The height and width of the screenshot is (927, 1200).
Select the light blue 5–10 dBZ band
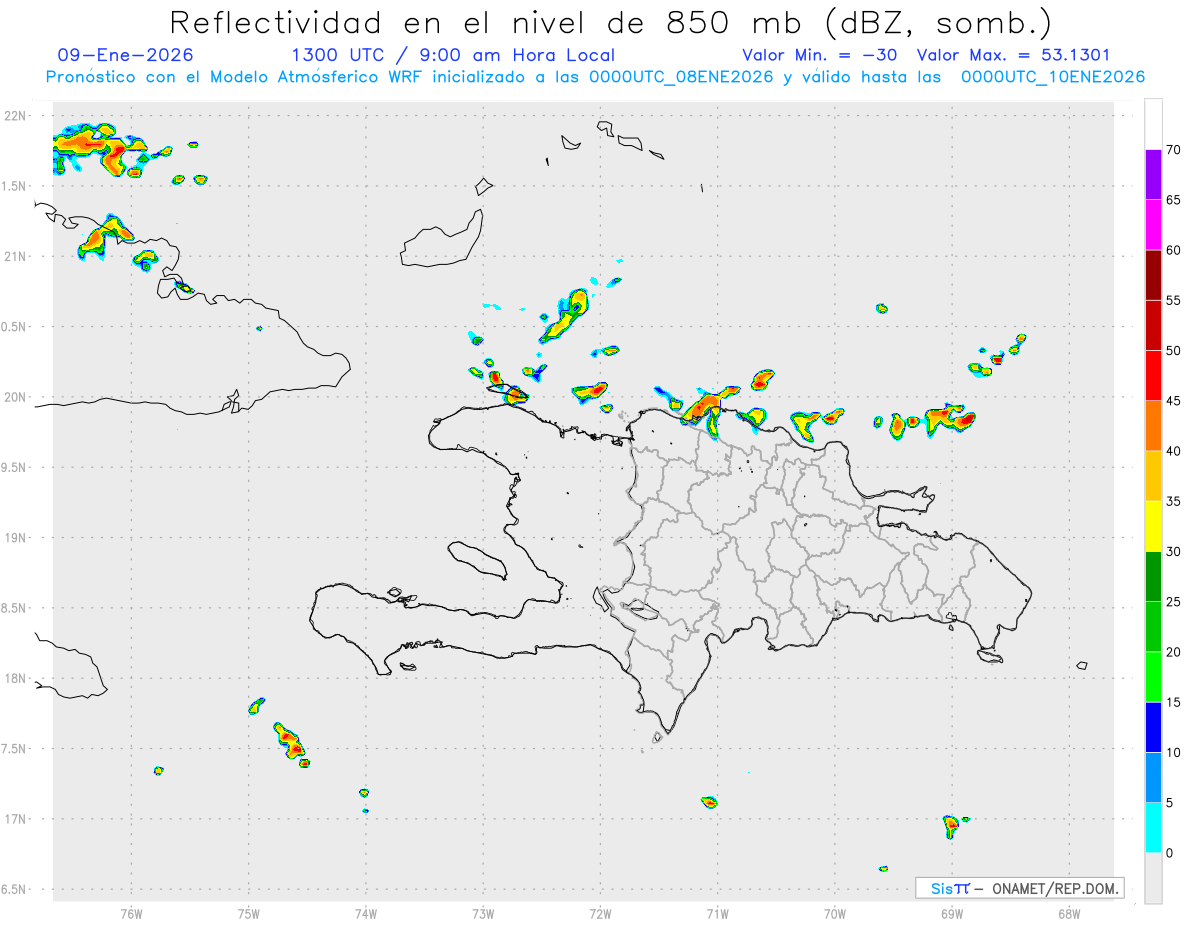point(1153,778)
